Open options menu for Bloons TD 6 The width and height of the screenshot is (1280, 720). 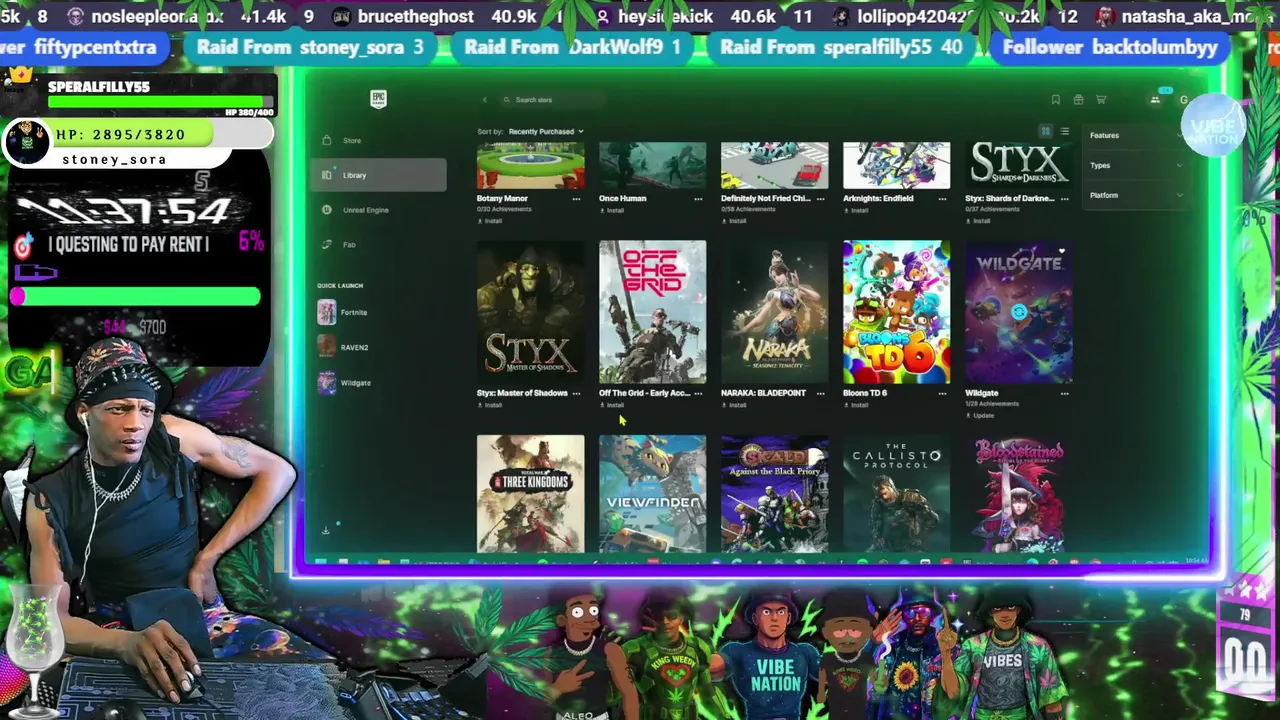(x=942, y=394)
